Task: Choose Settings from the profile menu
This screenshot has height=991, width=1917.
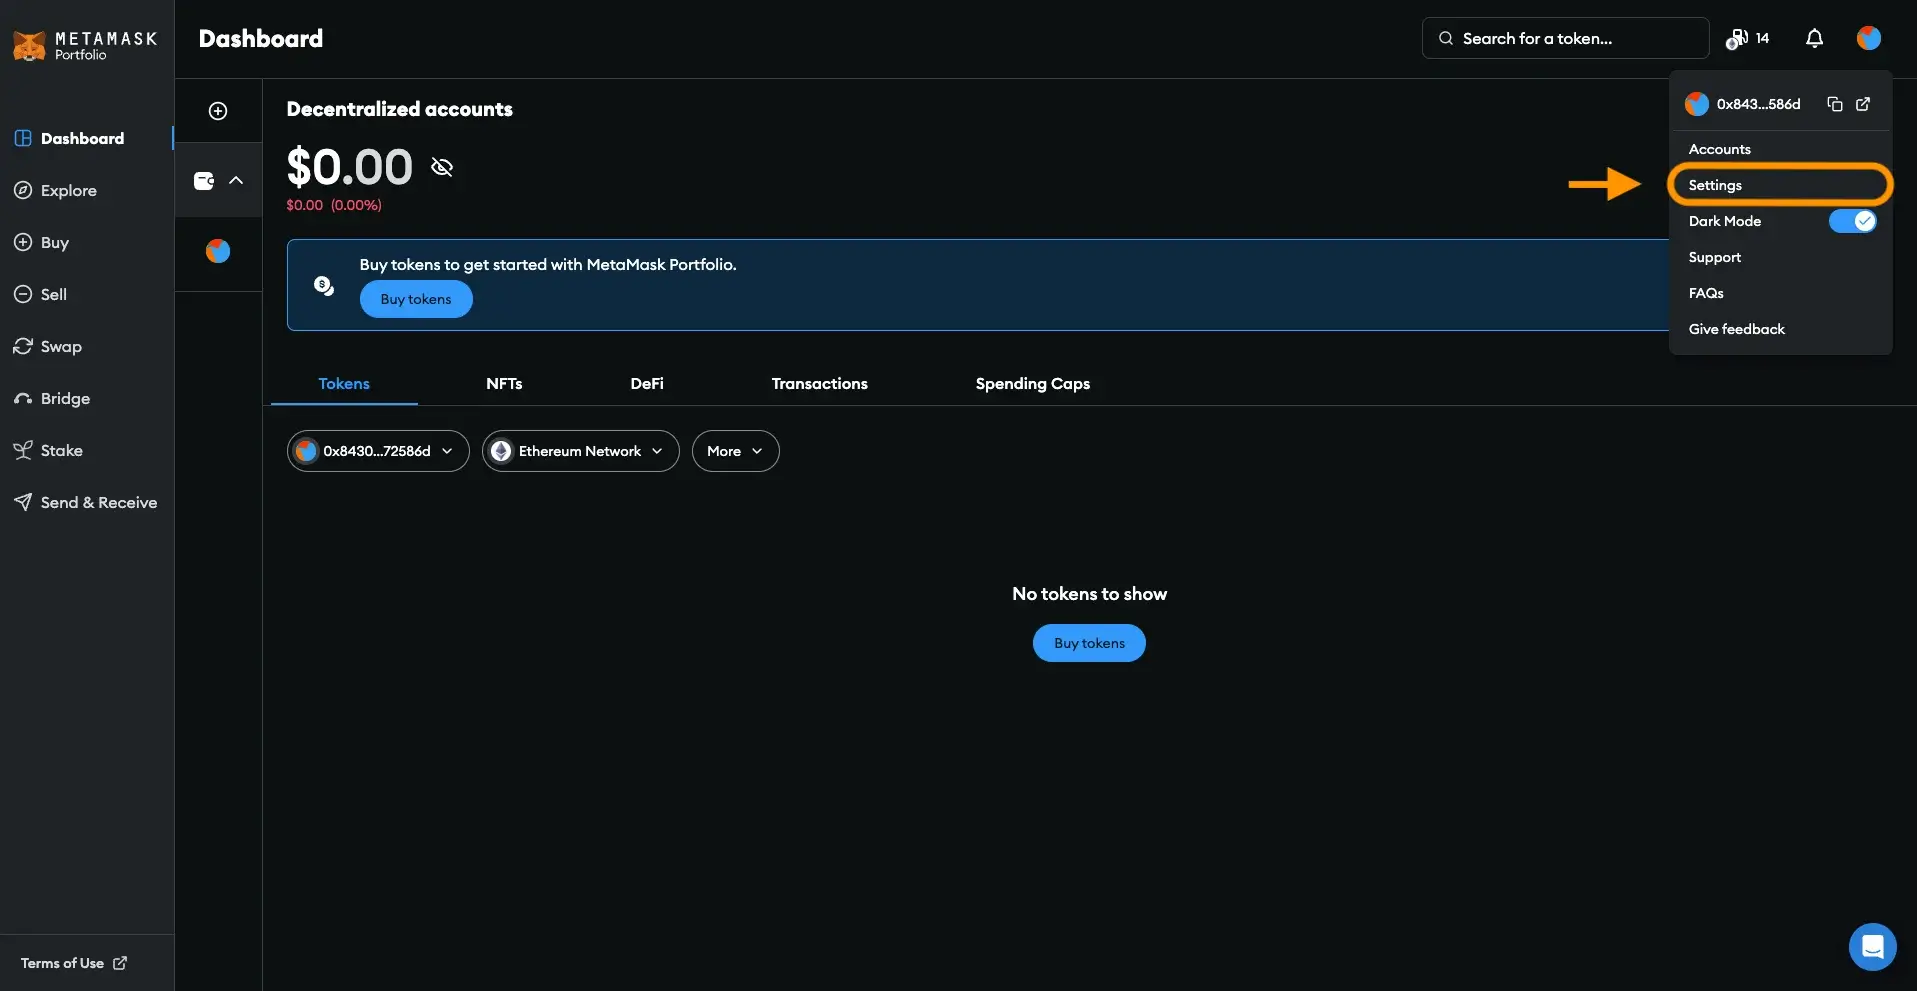Action: point(1780,185)
